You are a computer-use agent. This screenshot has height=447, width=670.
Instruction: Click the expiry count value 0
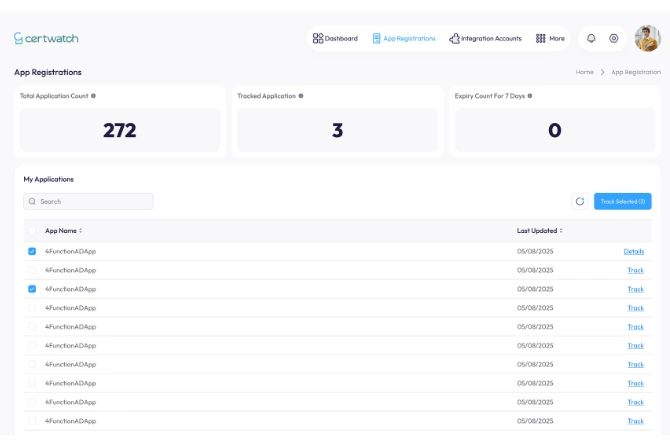pos(555,130)
